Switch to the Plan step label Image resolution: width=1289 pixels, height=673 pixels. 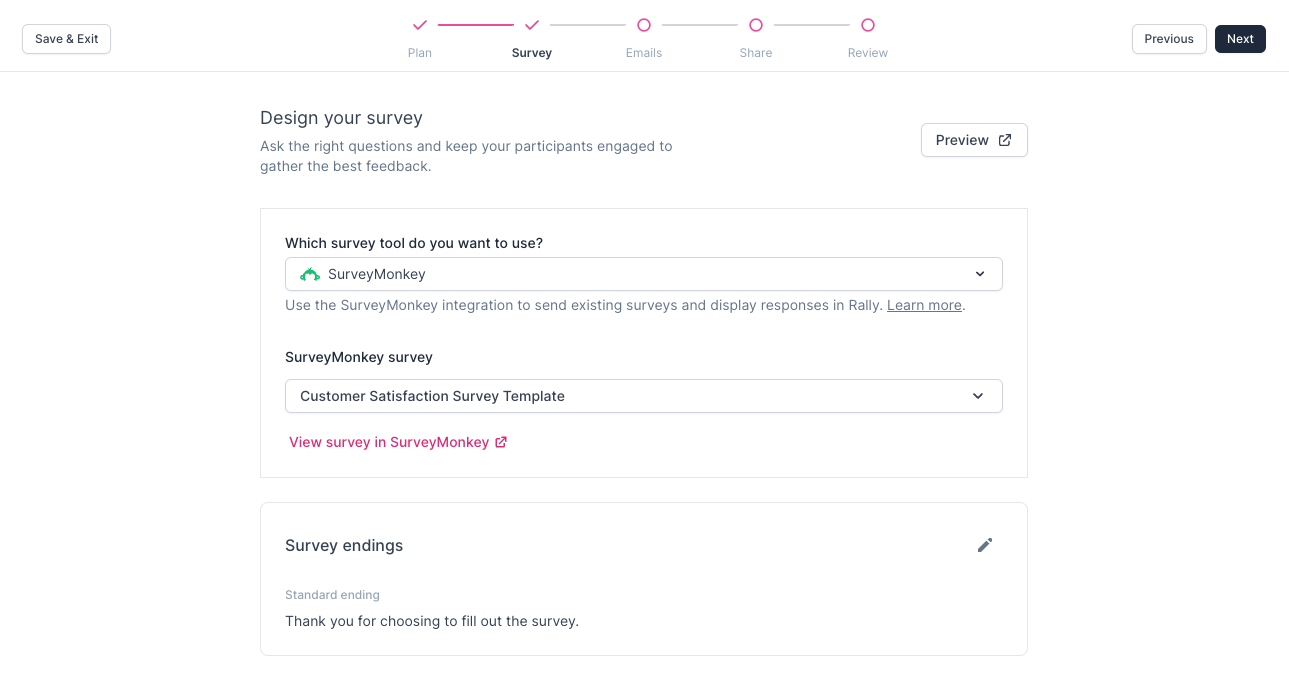tap(420, 53)
